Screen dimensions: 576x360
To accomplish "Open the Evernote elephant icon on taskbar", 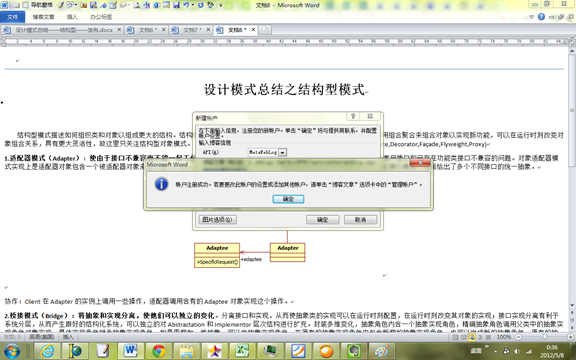I will coord(353,351).
